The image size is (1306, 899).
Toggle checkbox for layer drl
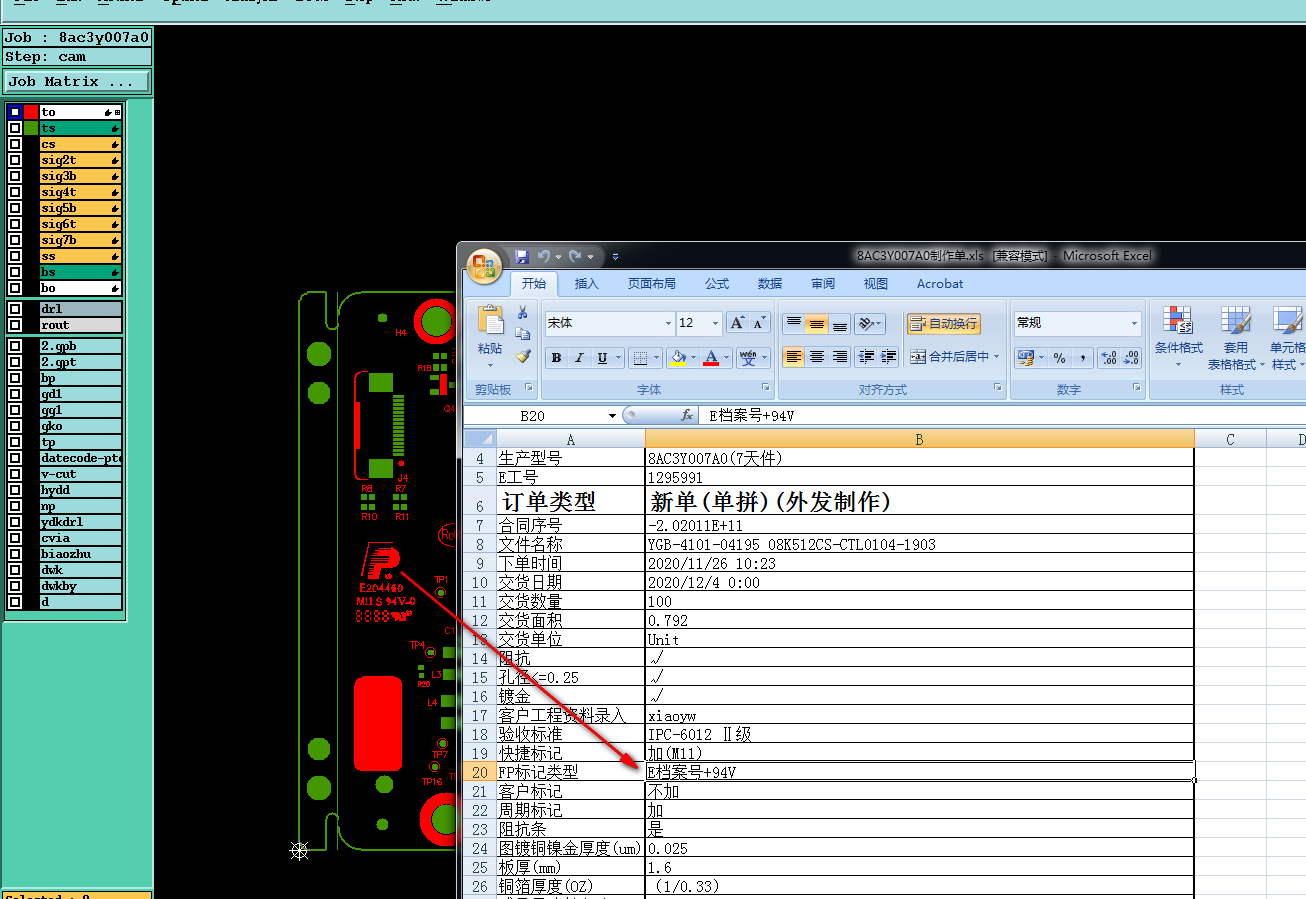coord(14,309)
